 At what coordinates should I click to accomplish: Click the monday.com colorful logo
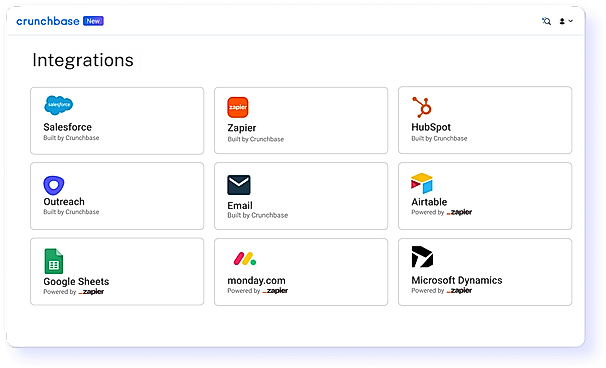click(245, 259)
